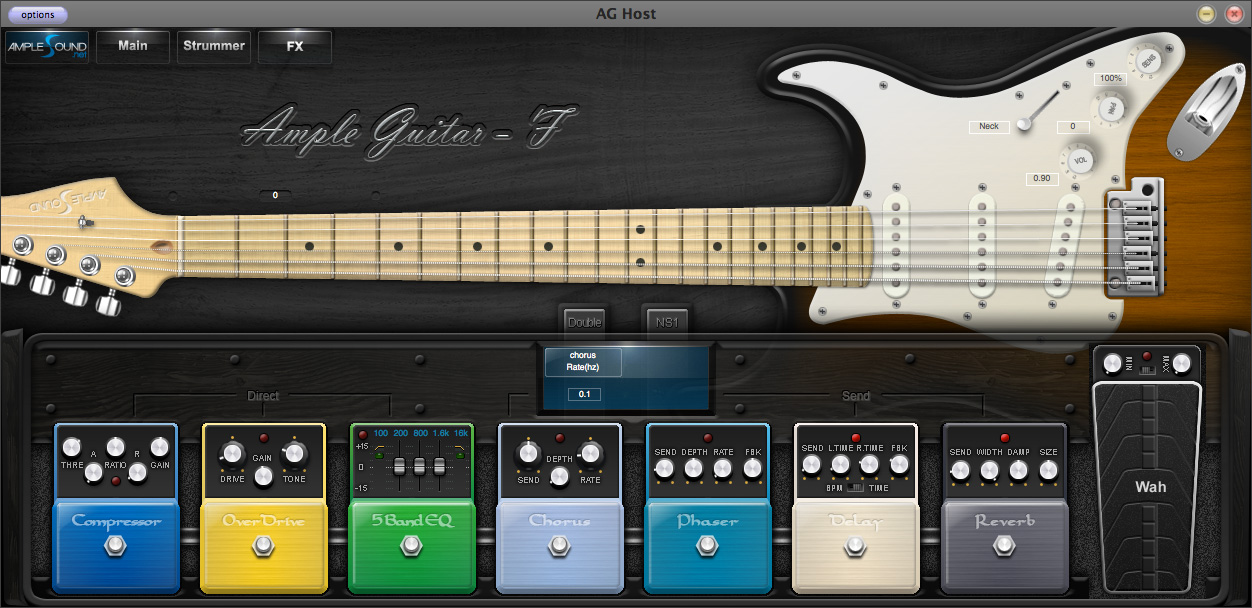
Task: Click the Delay R.TIME knob
Action: pos(870,465)
